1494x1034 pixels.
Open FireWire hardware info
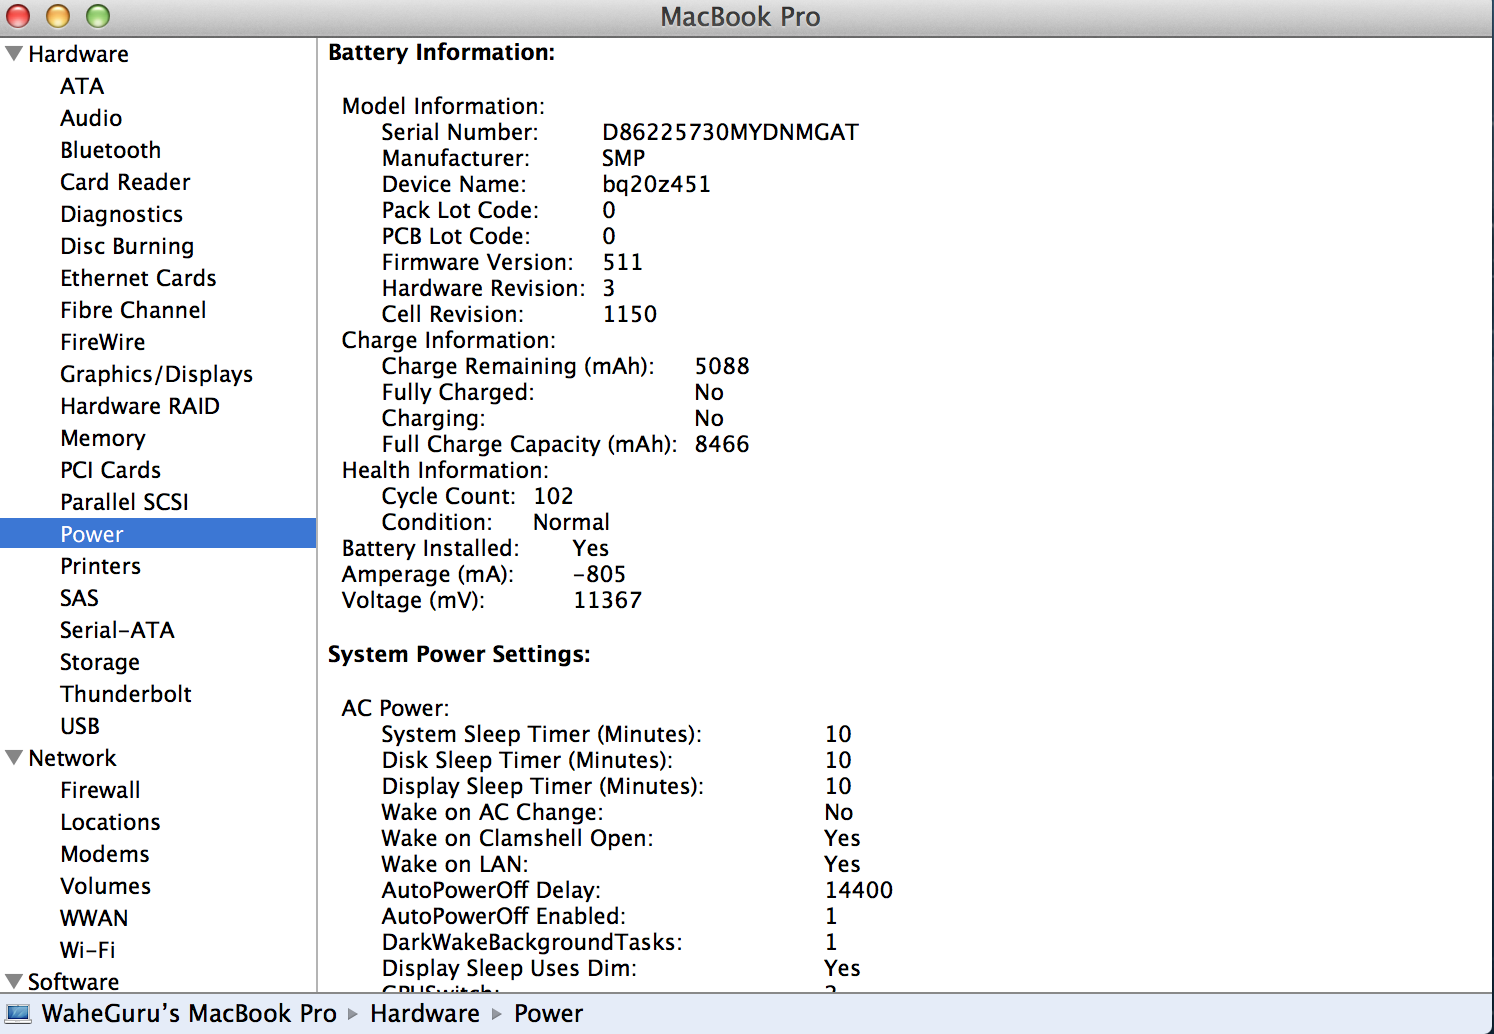(x=102, y=342)
